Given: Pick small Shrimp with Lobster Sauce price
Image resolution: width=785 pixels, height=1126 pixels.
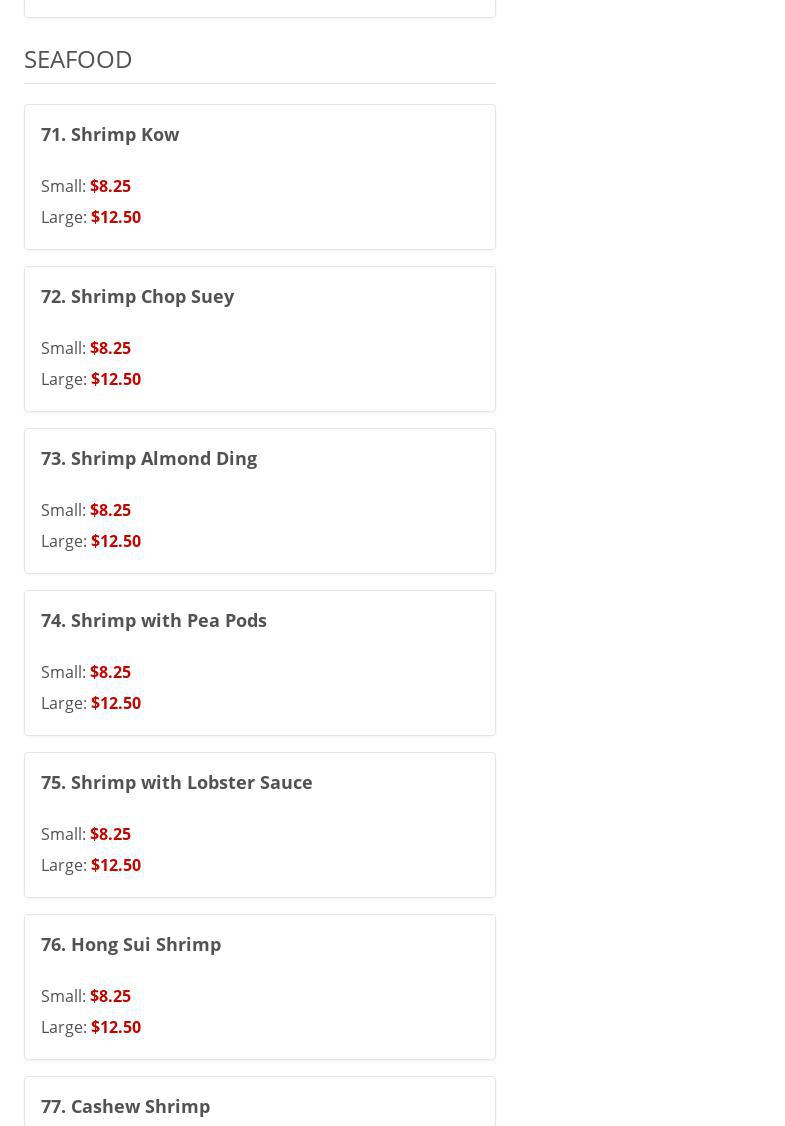Looking at the screenshot, I should (x=110, y=834).
